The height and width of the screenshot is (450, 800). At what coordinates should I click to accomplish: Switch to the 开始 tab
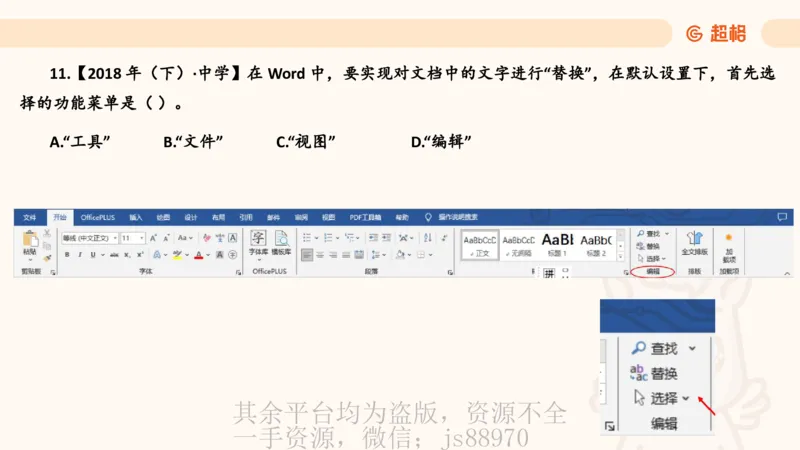click(60, 217)
